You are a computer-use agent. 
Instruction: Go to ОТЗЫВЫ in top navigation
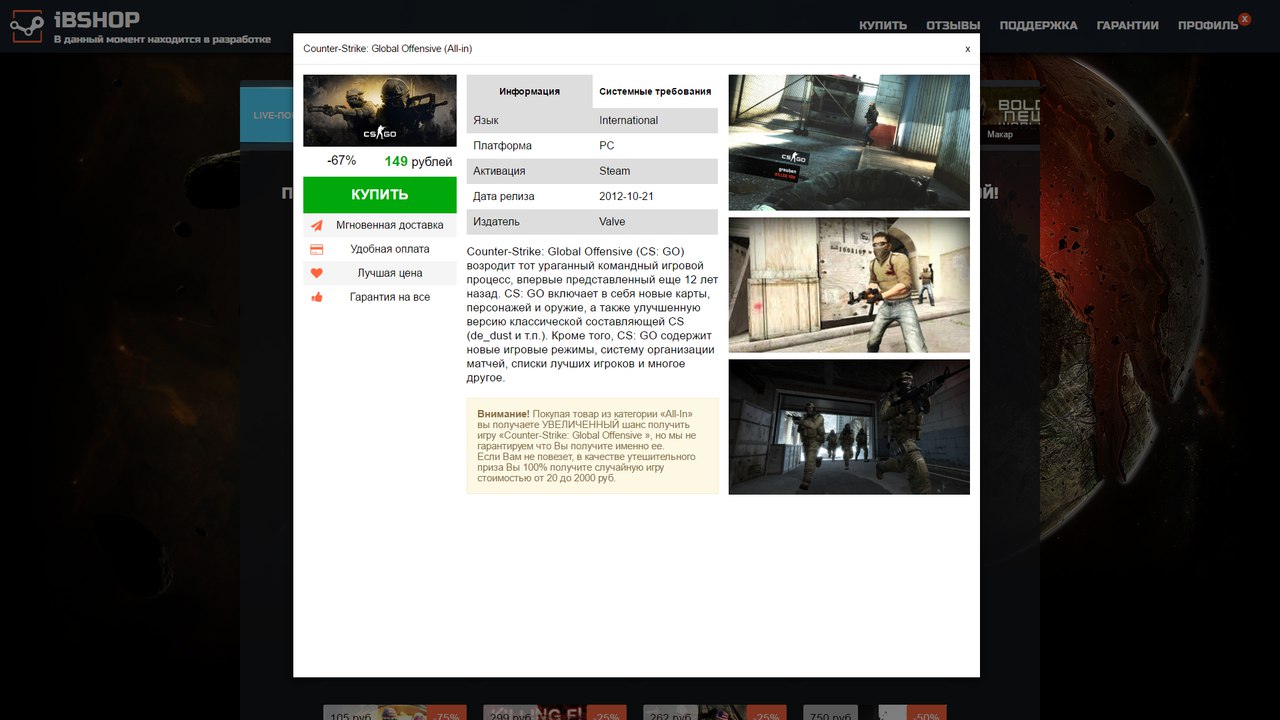952,25
